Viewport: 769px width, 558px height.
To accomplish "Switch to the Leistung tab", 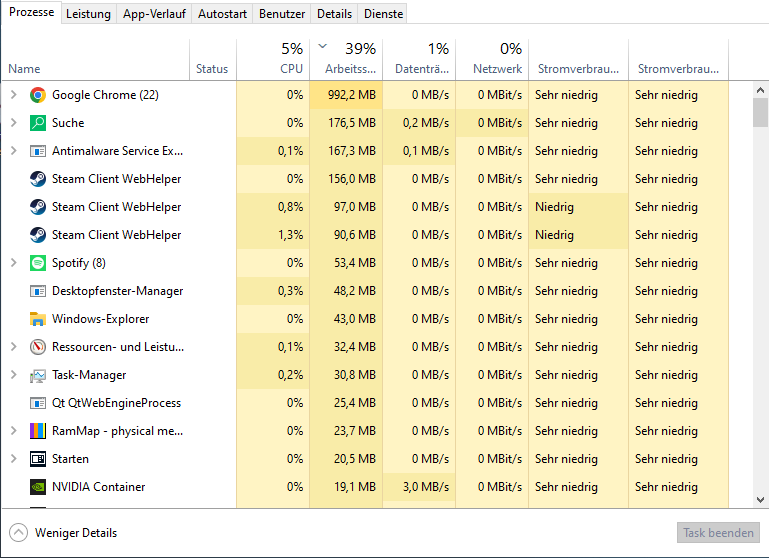I will tap(88, 14).
